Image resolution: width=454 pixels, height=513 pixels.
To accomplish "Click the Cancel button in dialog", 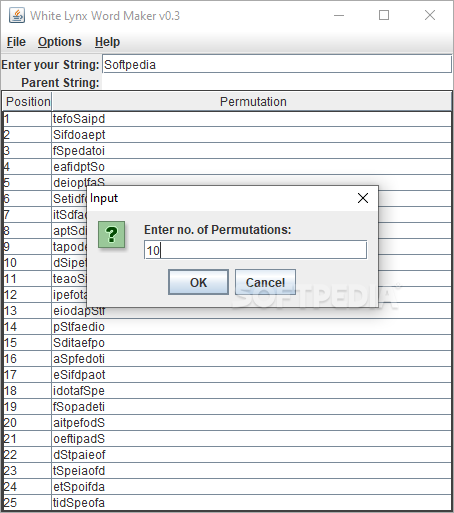I will click(265, 282).
